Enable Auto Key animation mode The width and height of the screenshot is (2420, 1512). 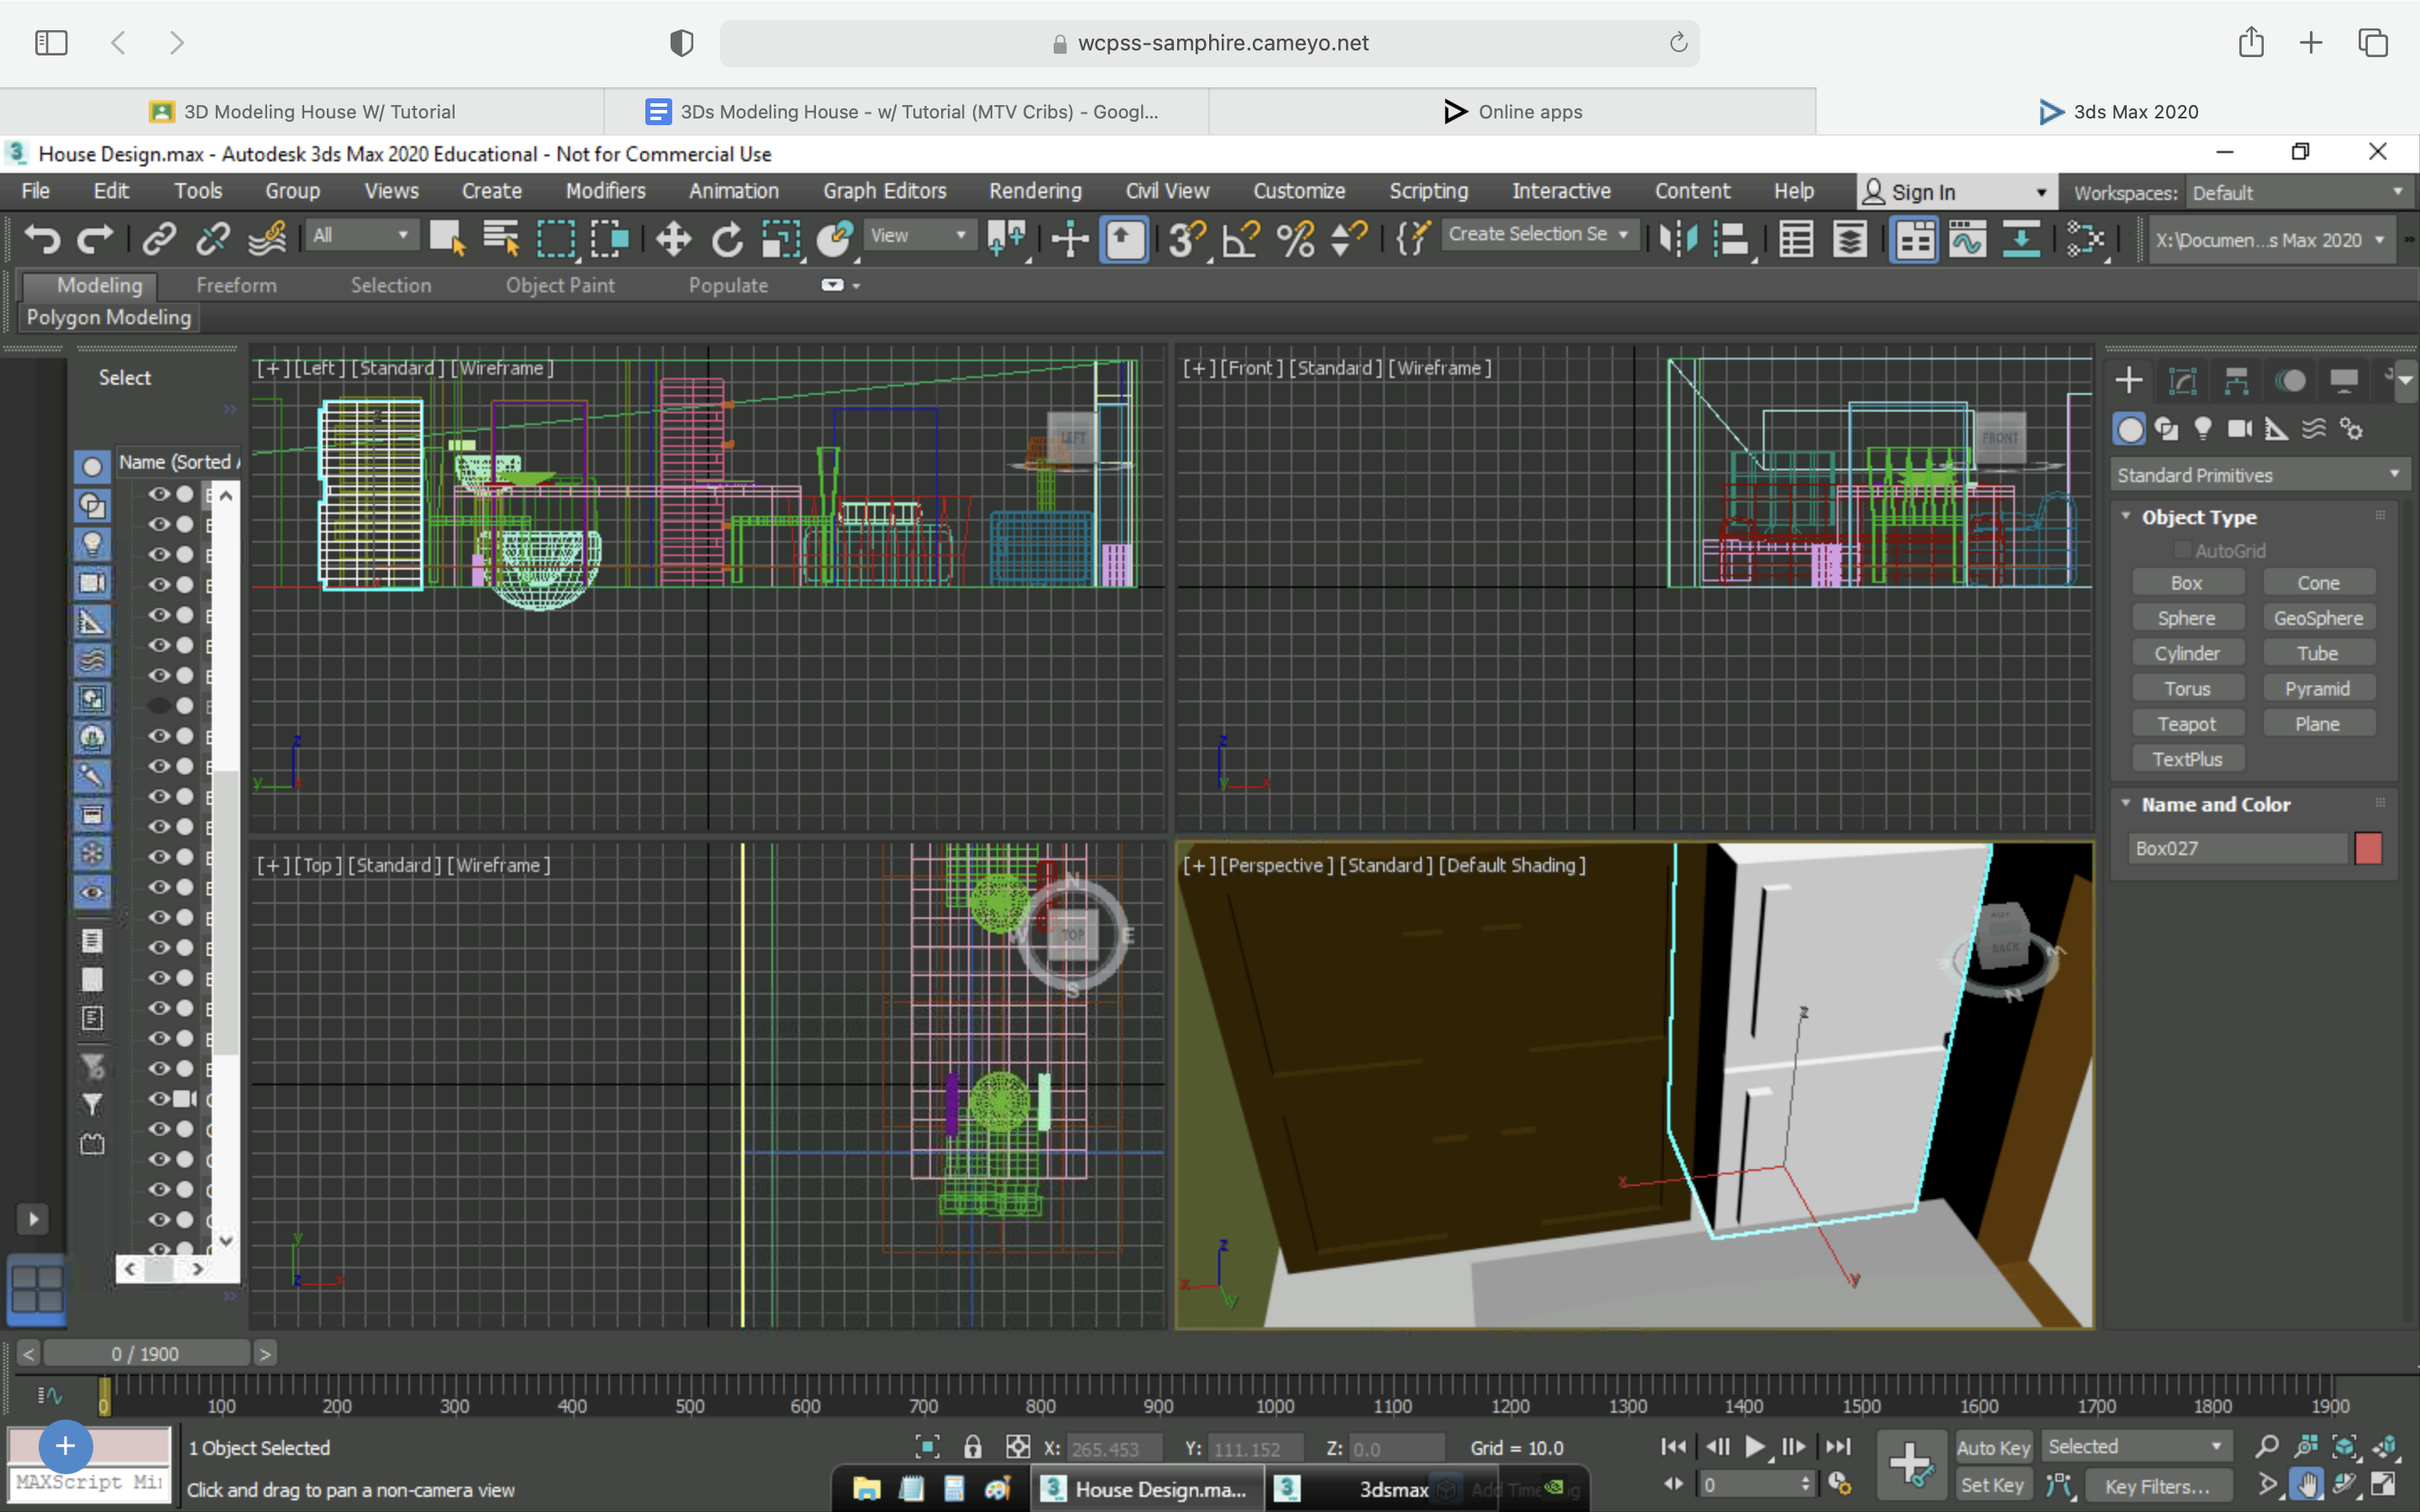[1992, 1446]
